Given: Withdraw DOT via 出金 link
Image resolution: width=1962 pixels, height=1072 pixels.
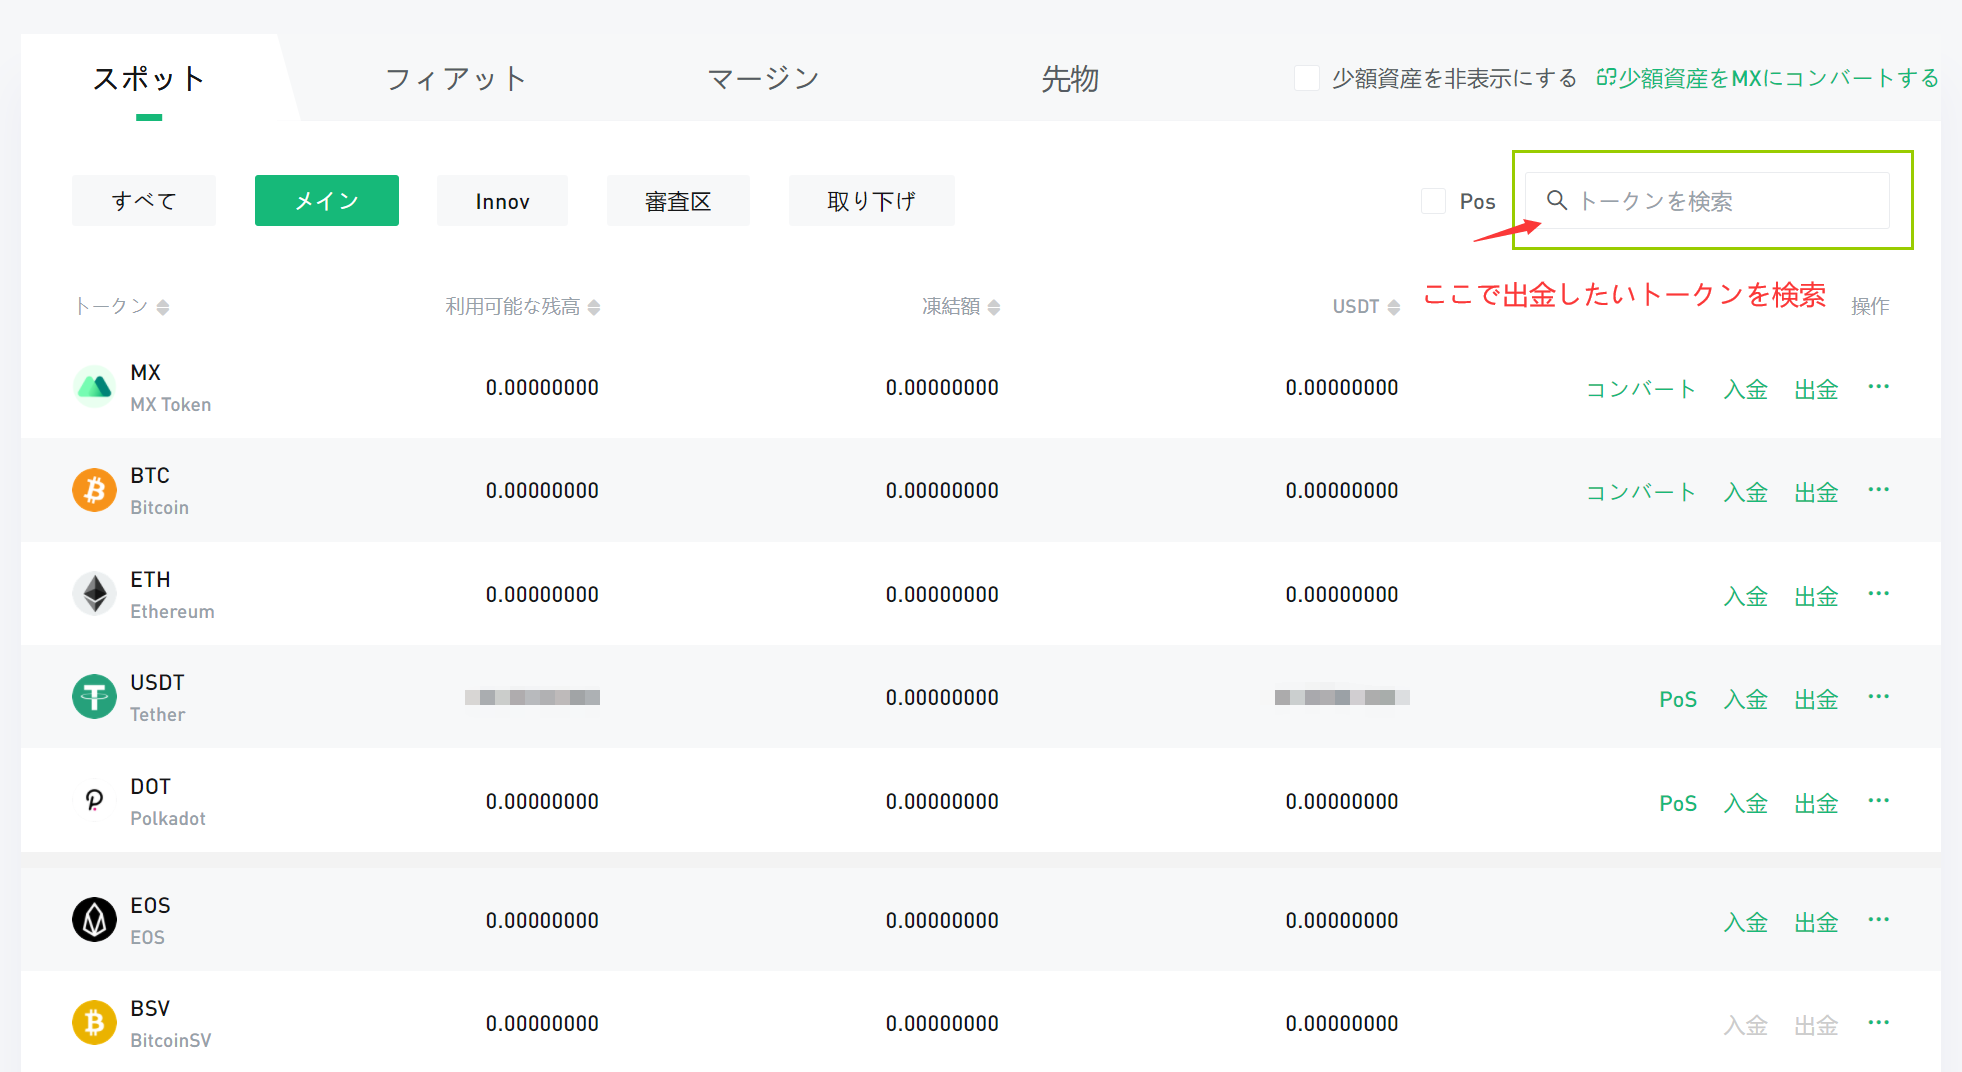Looking at the screenshot, I should click(x=1816, y=803).
